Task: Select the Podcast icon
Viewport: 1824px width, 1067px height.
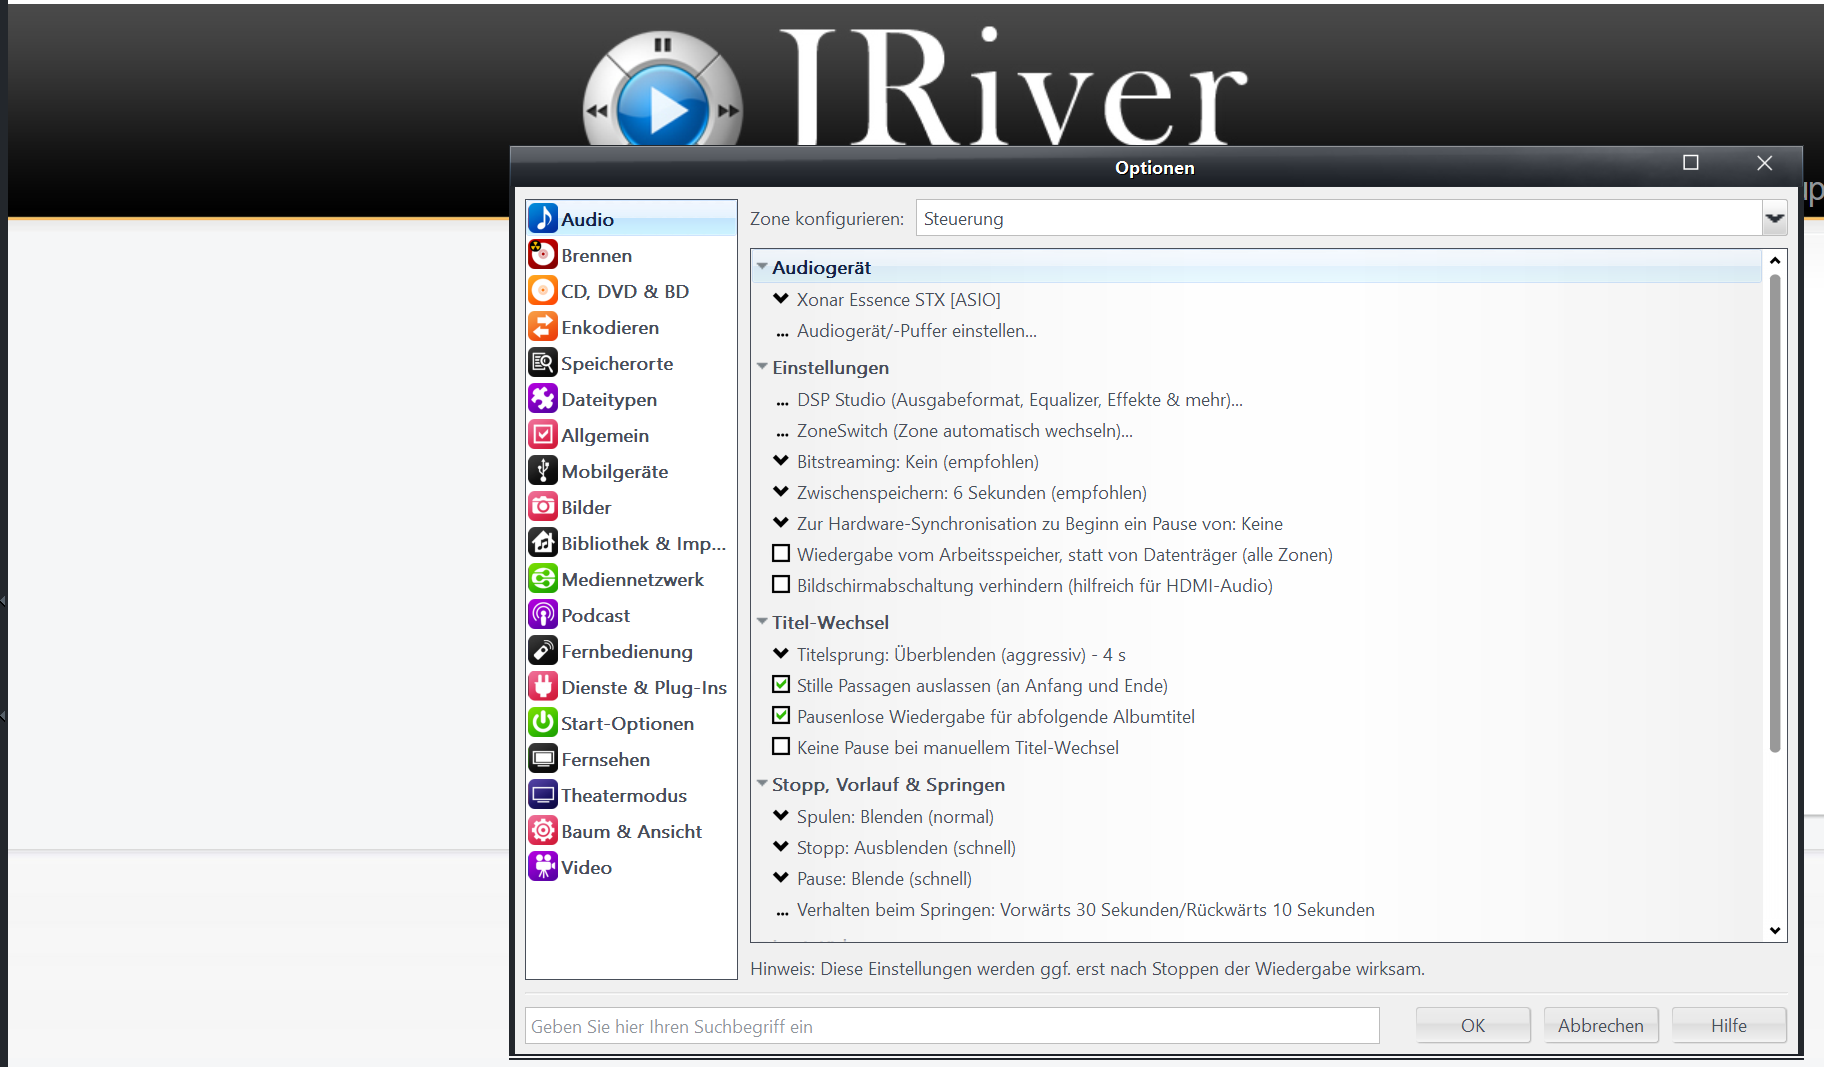Action: [x=543, y=614]
